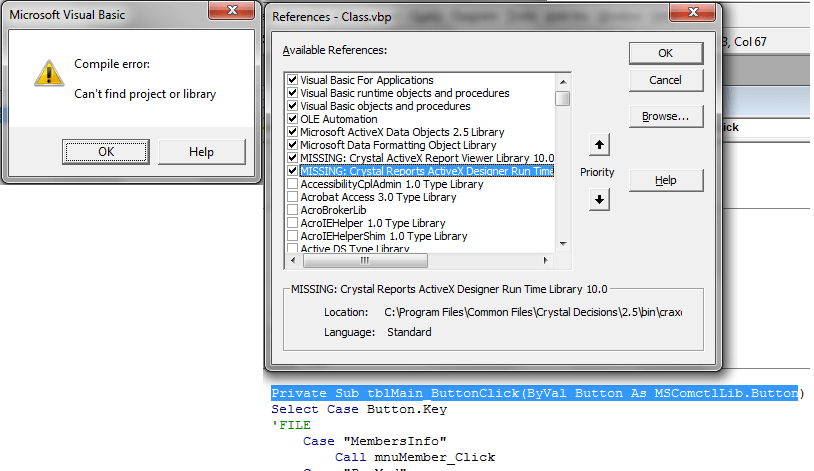Uncheck MISSING Crystal ActiveX Report Viewer Library
Screen dimensions: 814x471
[x=292, y=158]
